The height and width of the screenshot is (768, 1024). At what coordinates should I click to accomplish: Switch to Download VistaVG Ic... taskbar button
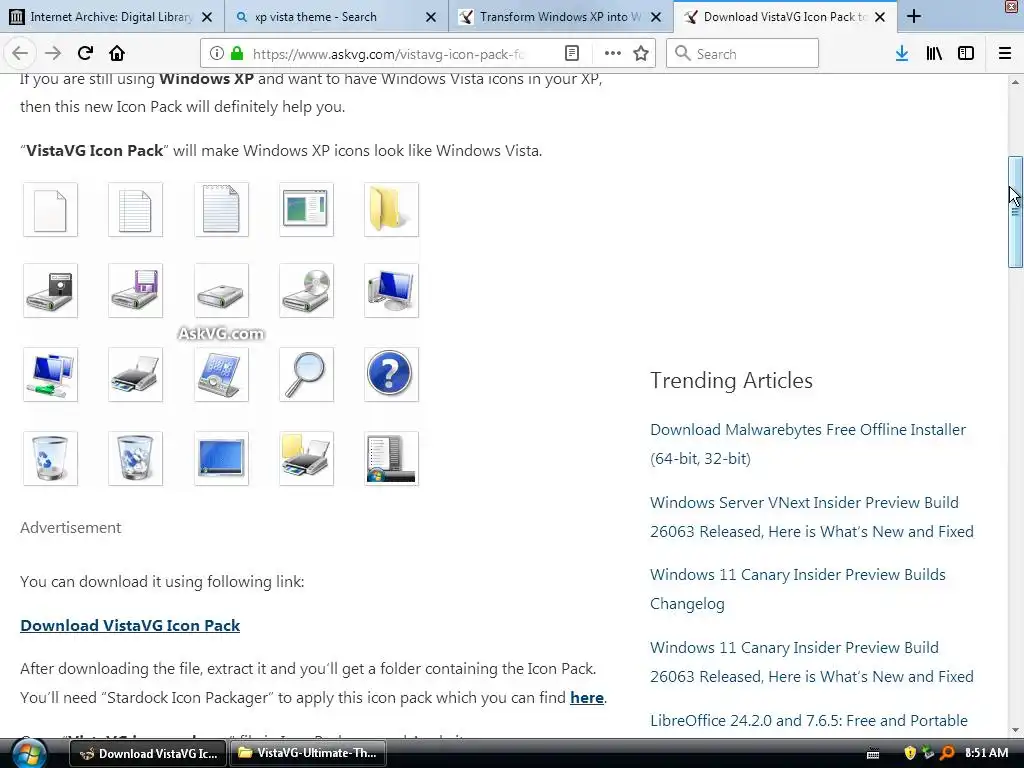[148, 753]
